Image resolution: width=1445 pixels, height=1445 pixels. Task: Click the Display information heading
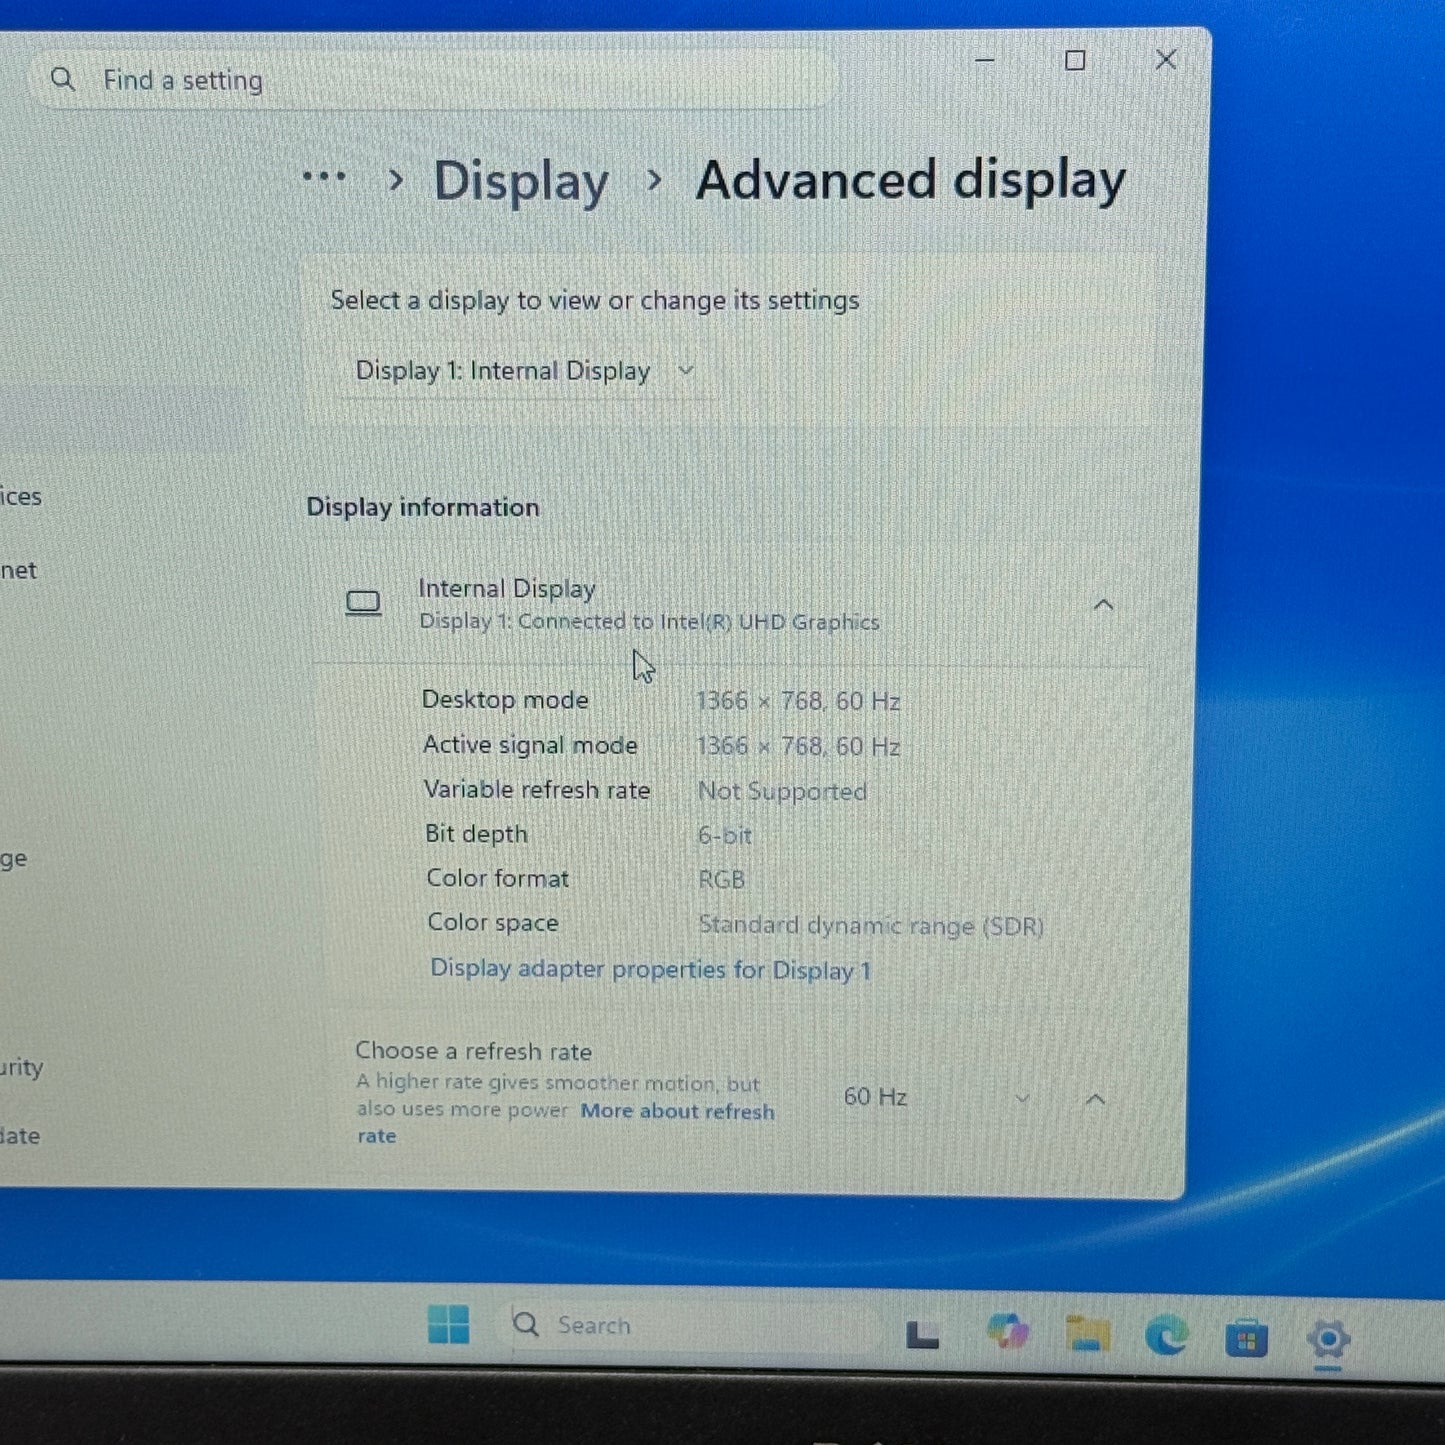423,507
